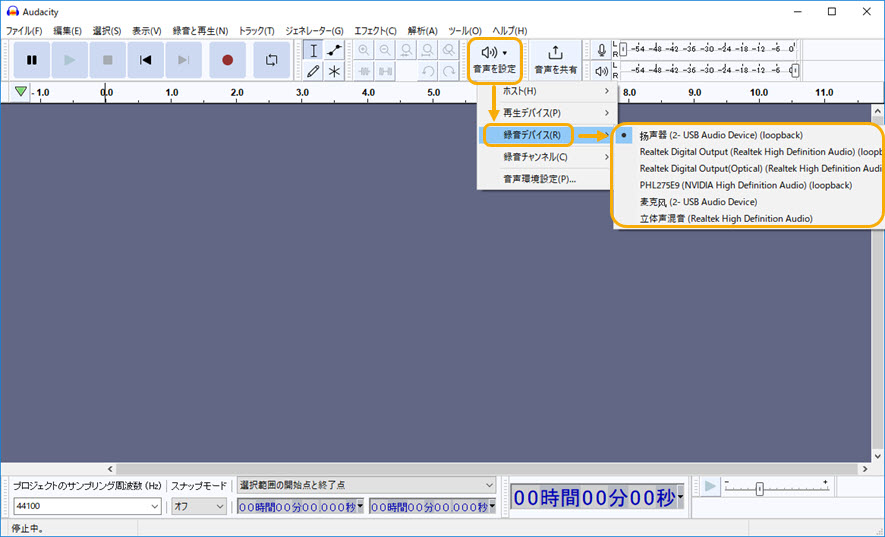Open the 編集(E) menu

click(x=67, y=30)
